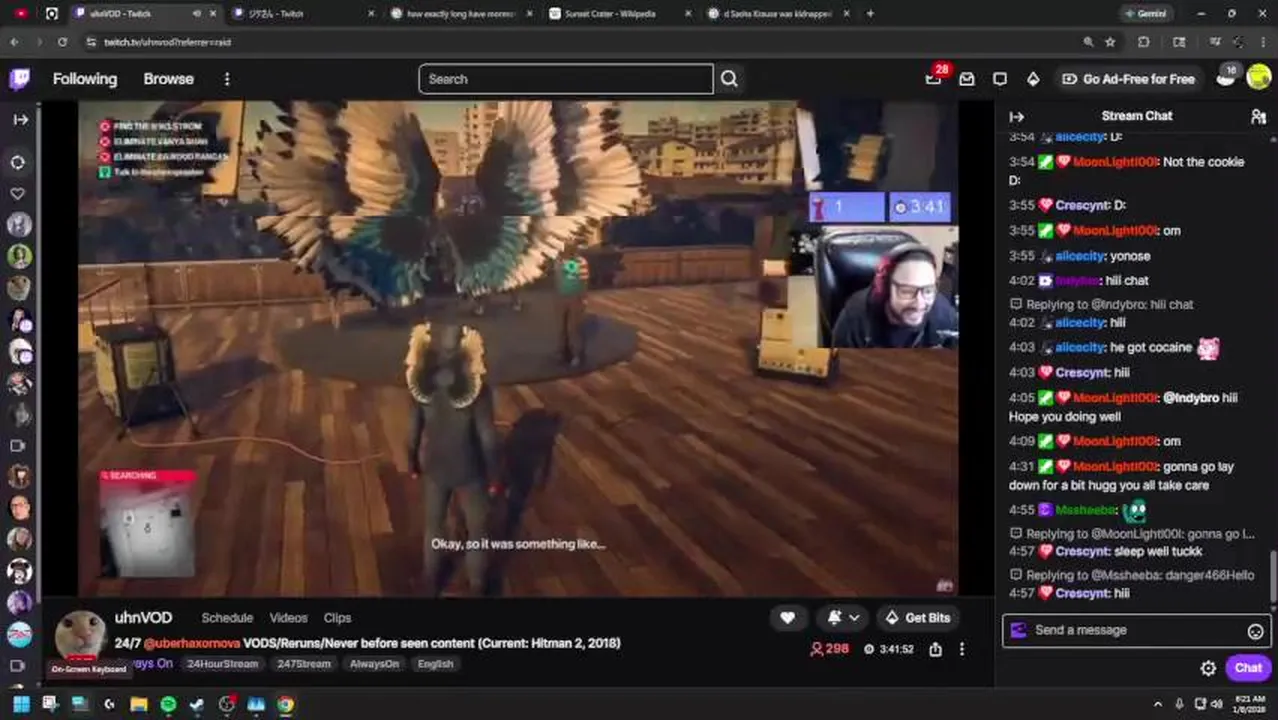
Task: Open the zoom magnifier icon in address bar
Action: pos(1088,42)
